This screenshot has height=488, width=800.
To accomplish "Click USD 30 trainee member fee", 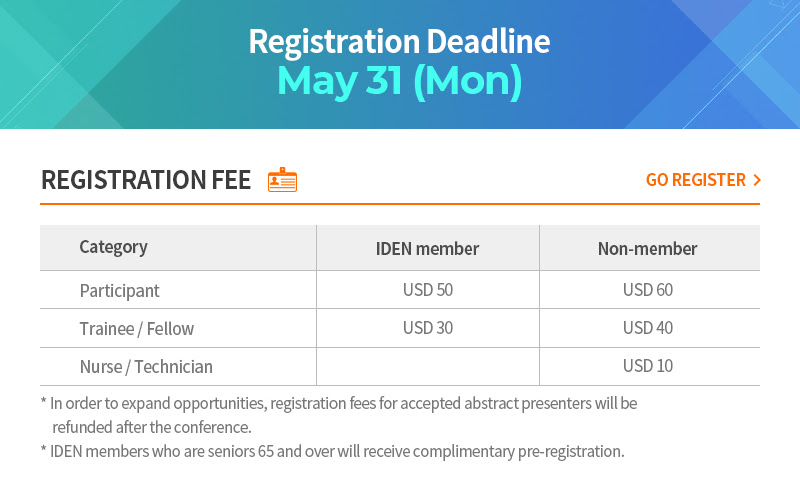I will click(428, 328).
